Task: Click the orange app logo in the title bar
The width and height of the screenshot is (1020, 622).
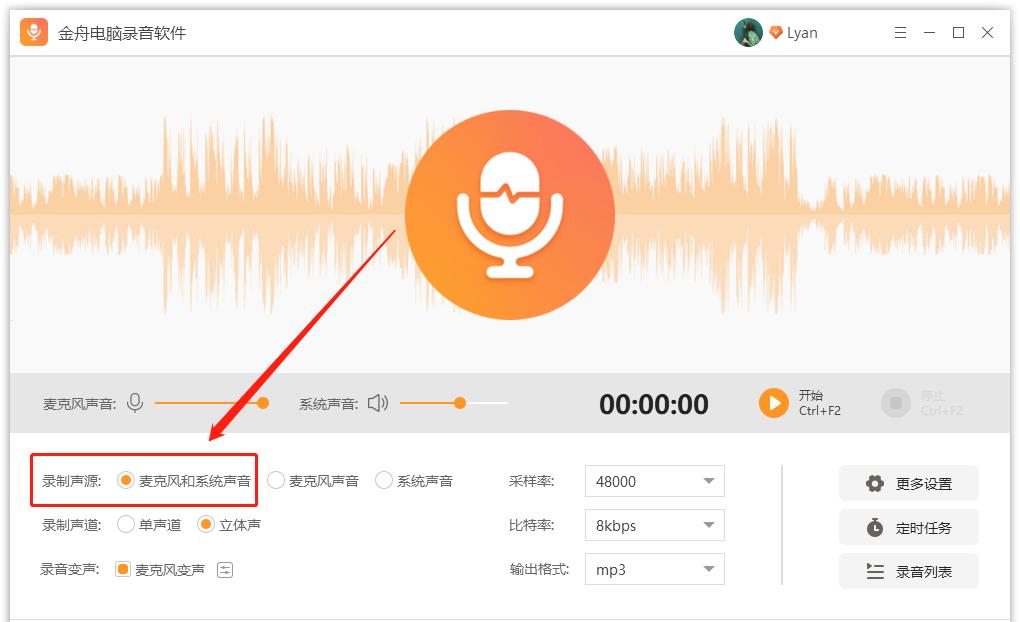Action: [x=35, y=31]
